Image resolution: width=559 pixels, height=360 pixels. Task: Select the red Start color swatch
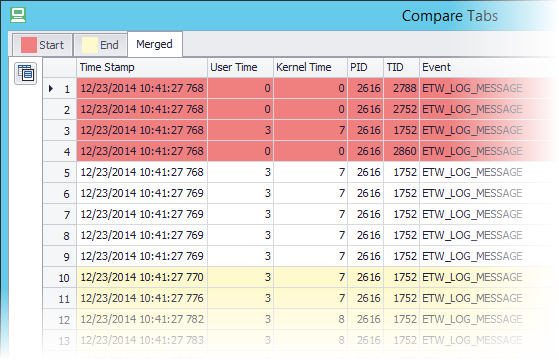(x=29, y=45)
